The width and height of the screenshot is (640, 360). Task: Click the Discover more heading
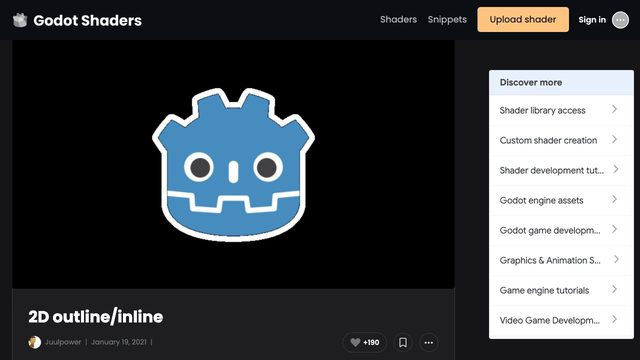tap(531, 82)
